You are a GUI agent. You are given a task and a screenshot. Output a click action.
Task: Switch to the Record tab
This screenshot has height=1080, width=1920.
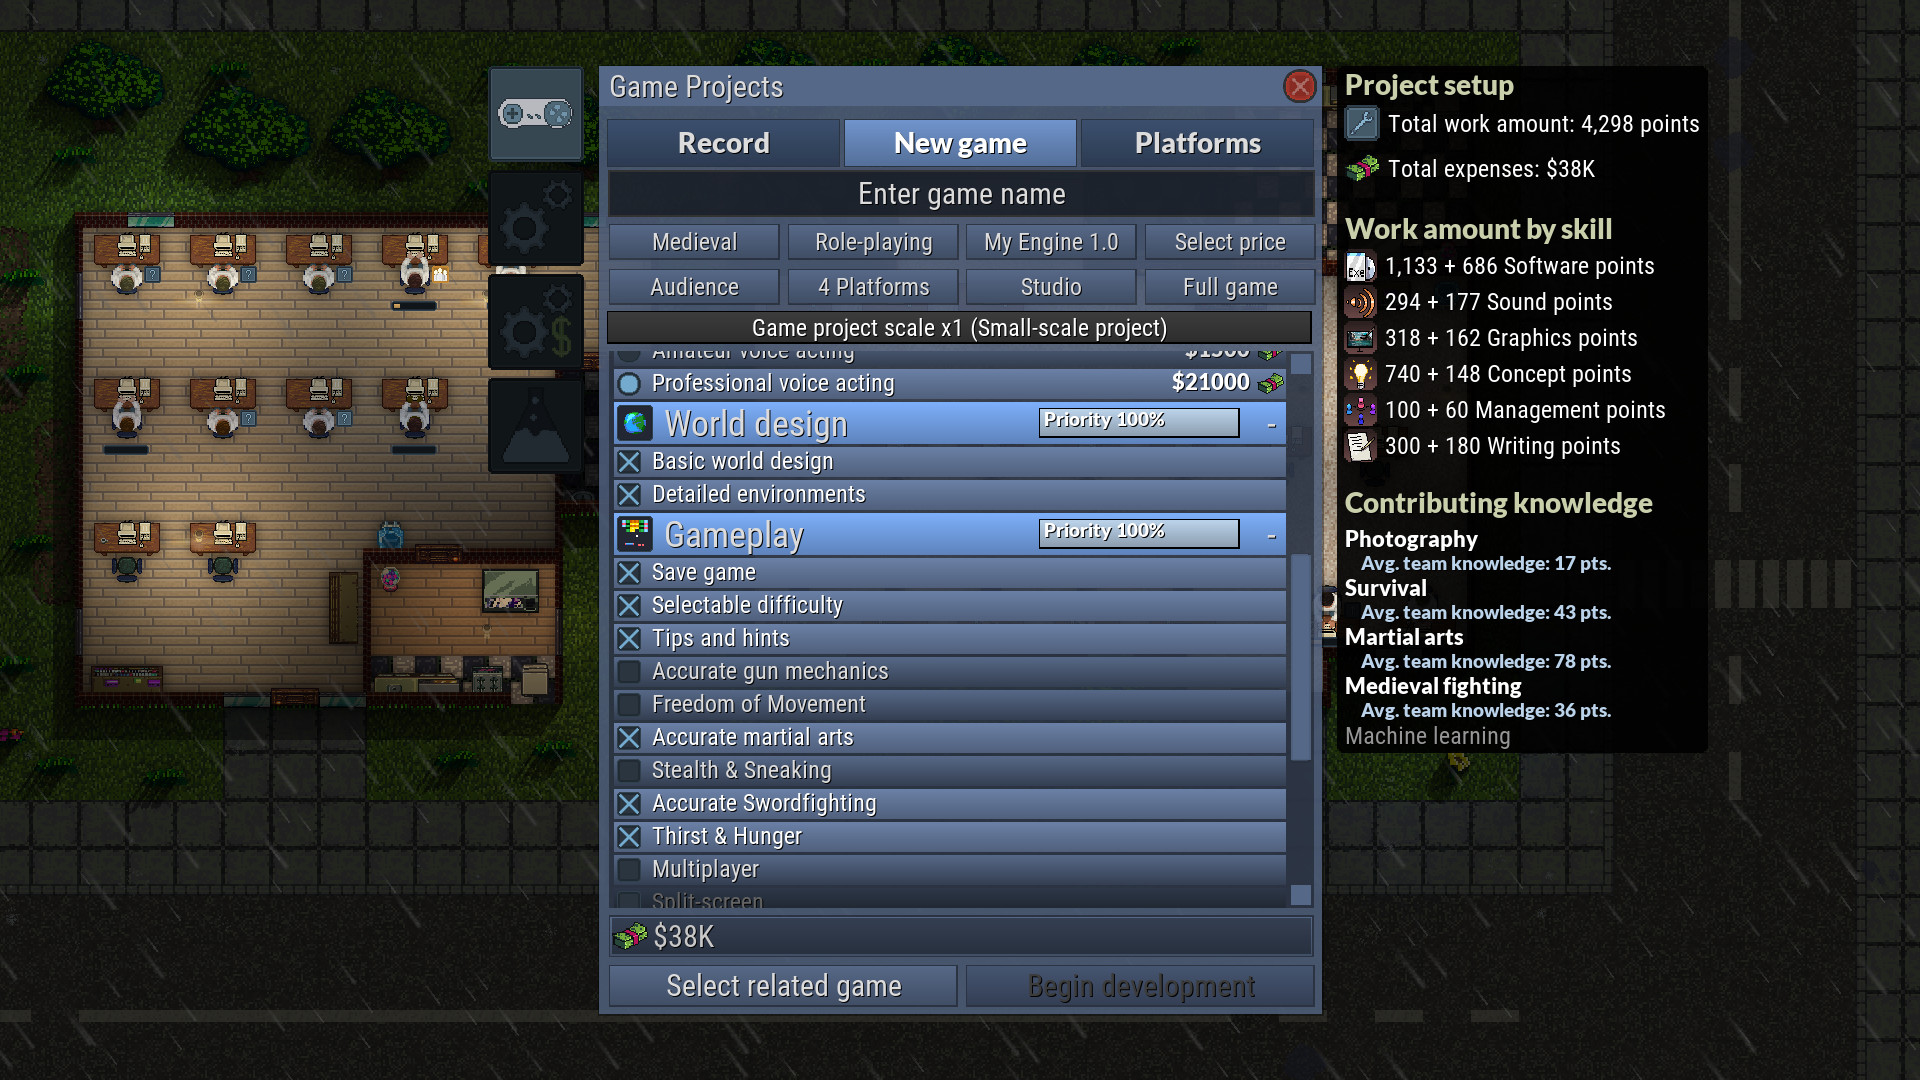click(x=723, y=141)
